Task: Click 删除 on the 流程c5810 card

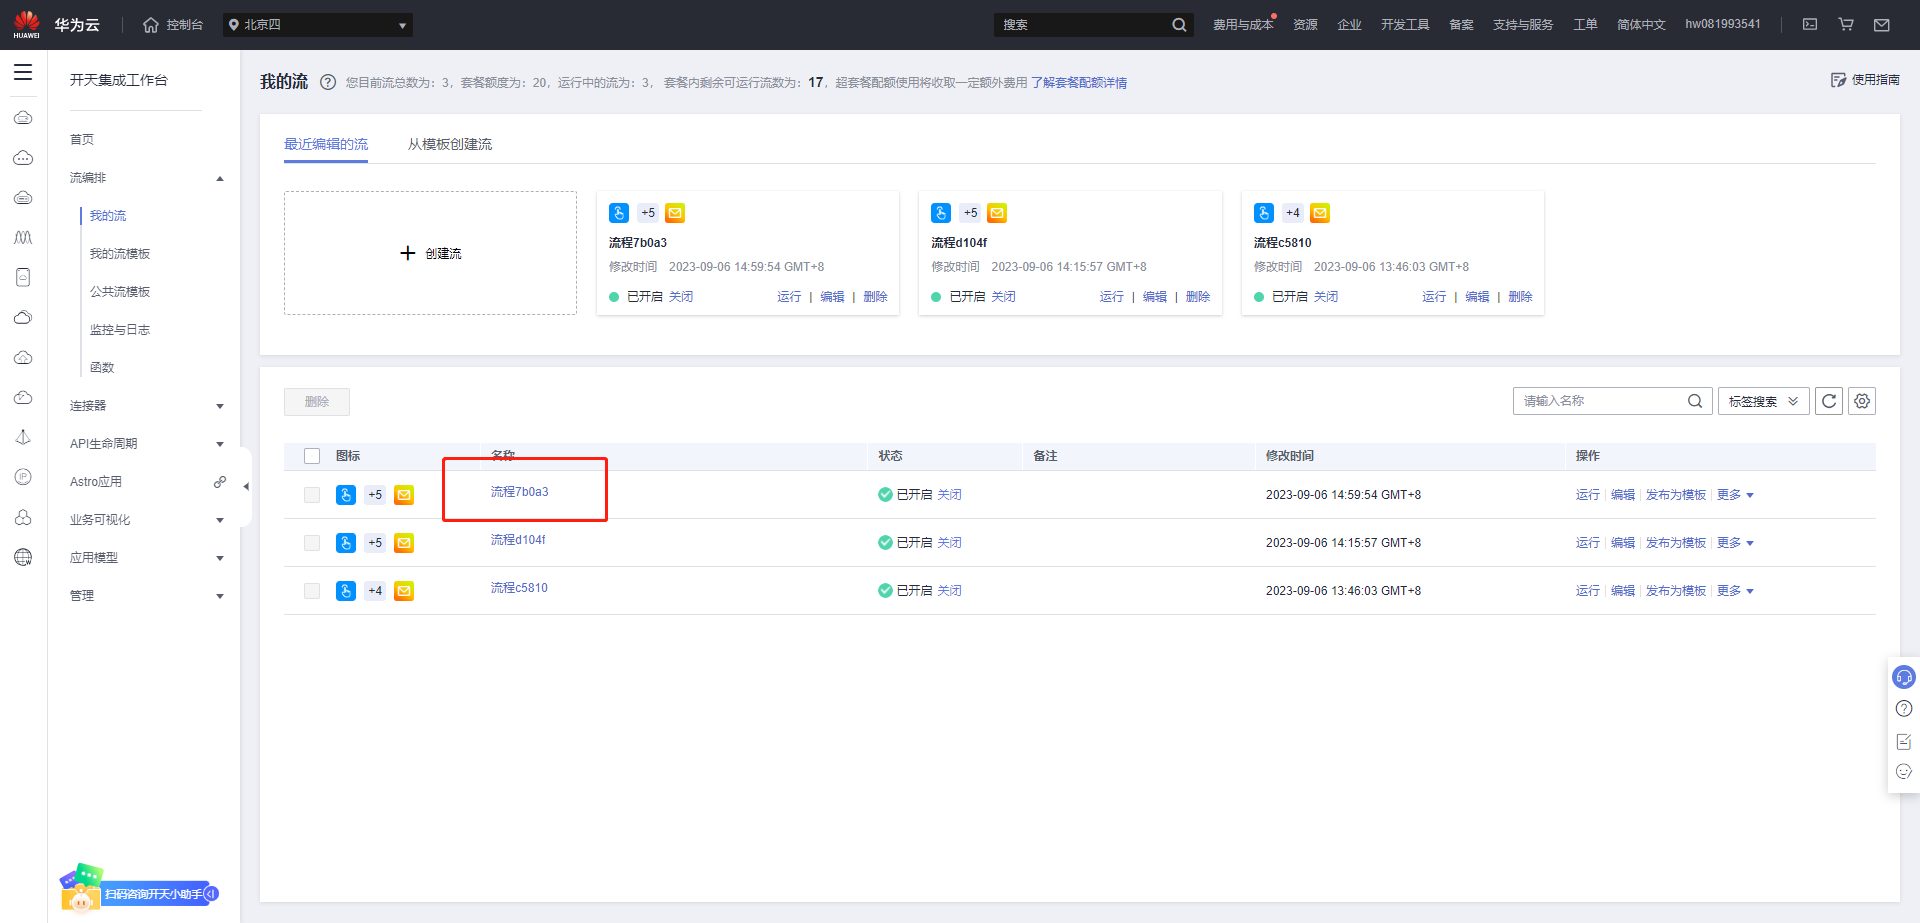Action: [x=1520, y=297]
